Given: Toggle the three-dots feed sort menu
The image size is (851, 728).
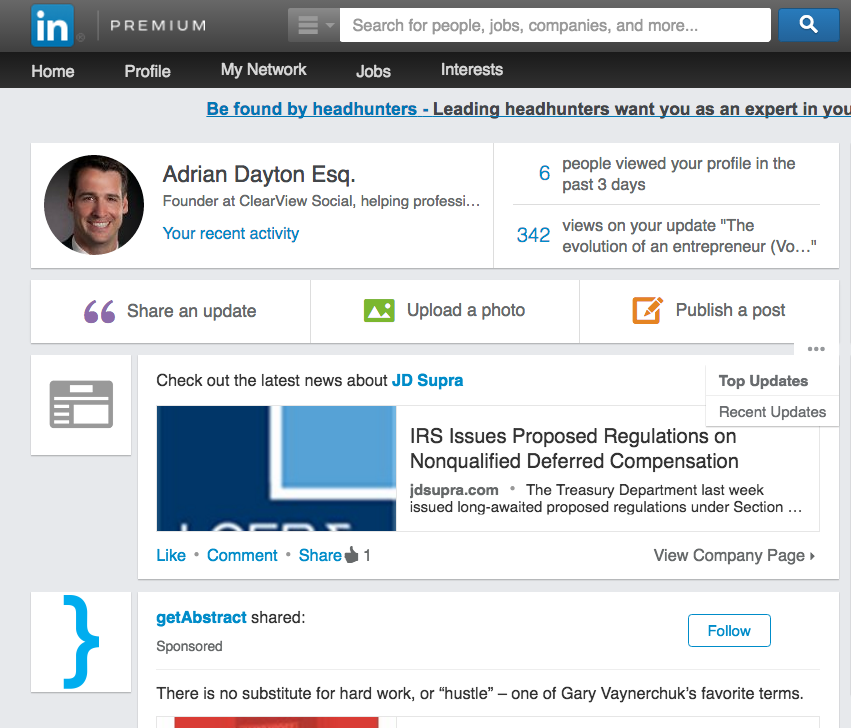Looking at the screenshot, I should tap(816, 349).
